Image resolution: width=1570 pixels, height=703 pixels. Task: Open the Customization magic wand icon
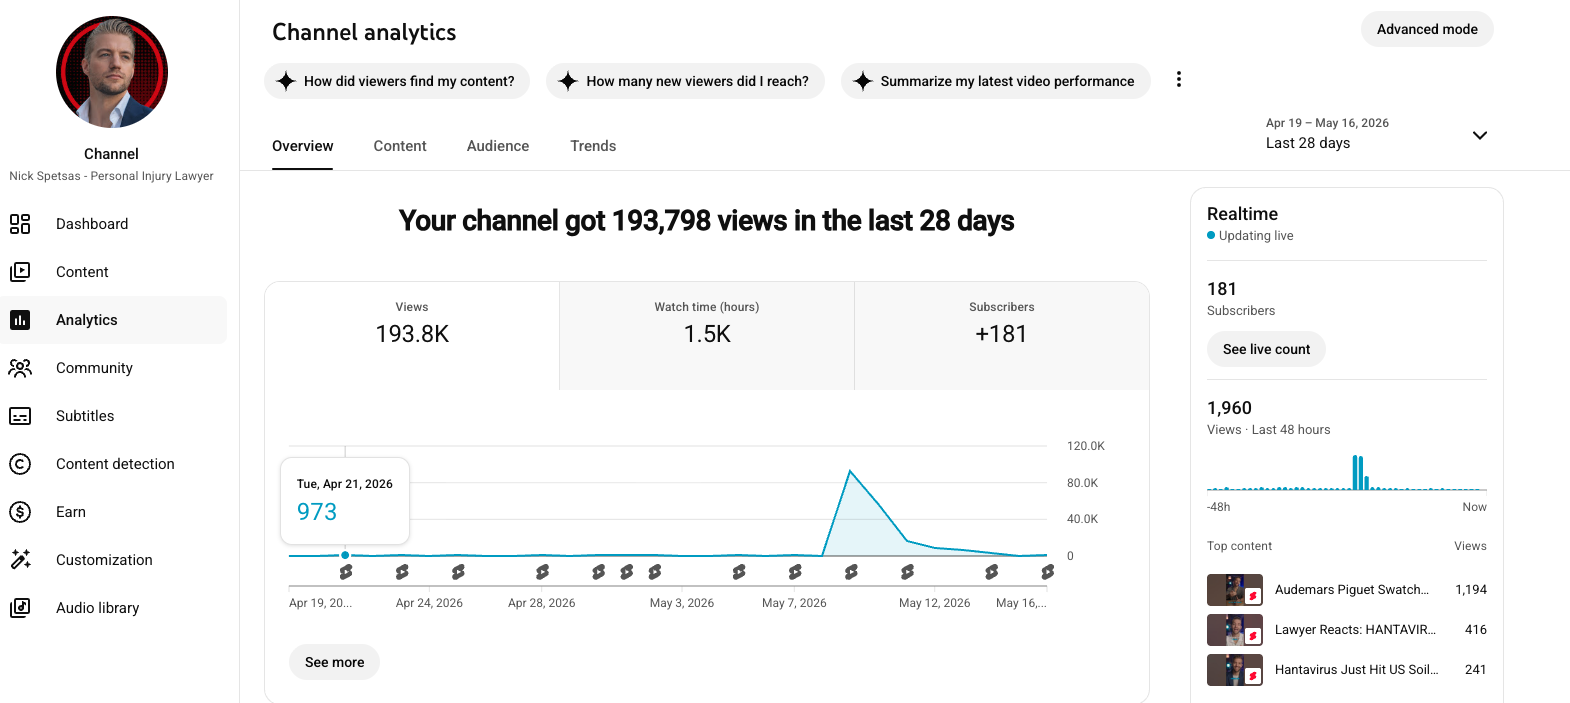(20, 560)
